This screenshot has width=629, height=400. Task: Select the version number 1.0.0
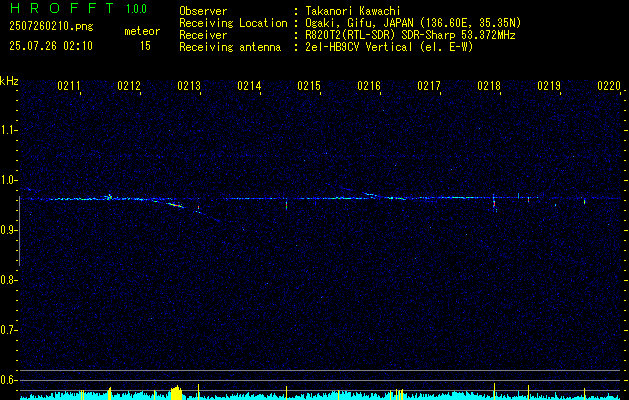136,9
